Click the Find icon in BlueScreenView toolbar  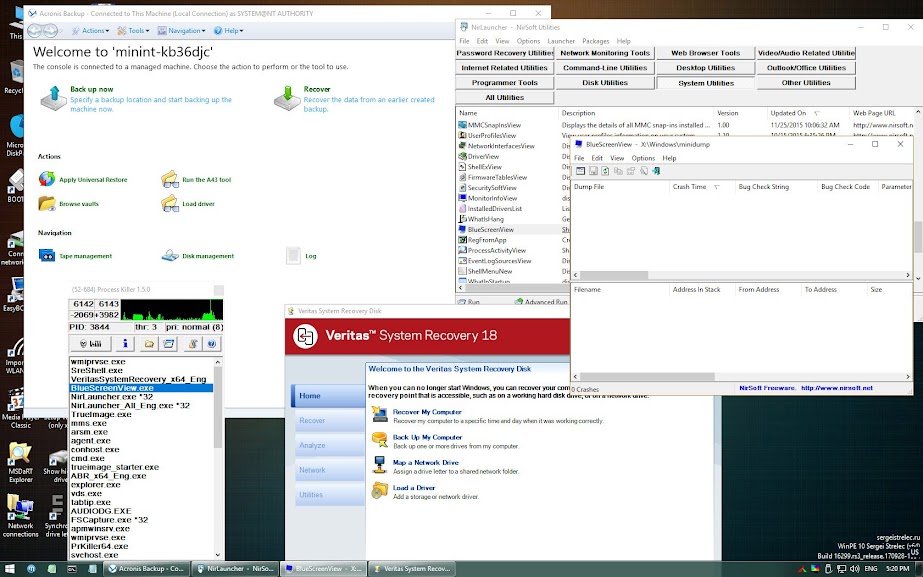(x=643, y=171)
